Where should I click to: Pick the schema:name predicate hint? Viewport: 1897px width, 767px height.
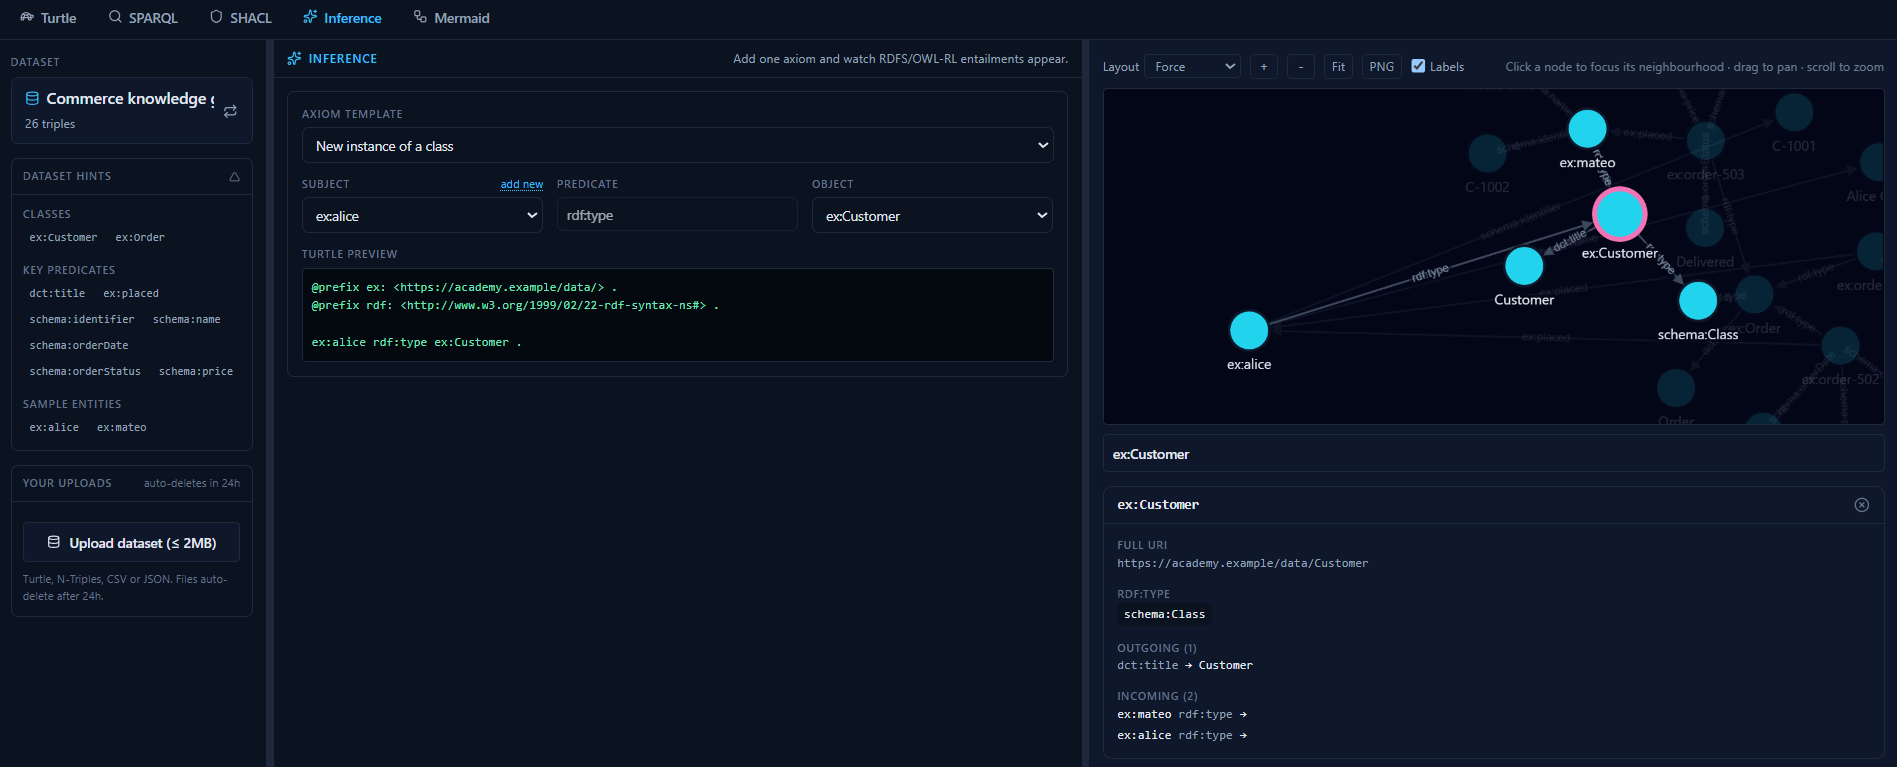point(187,320)
